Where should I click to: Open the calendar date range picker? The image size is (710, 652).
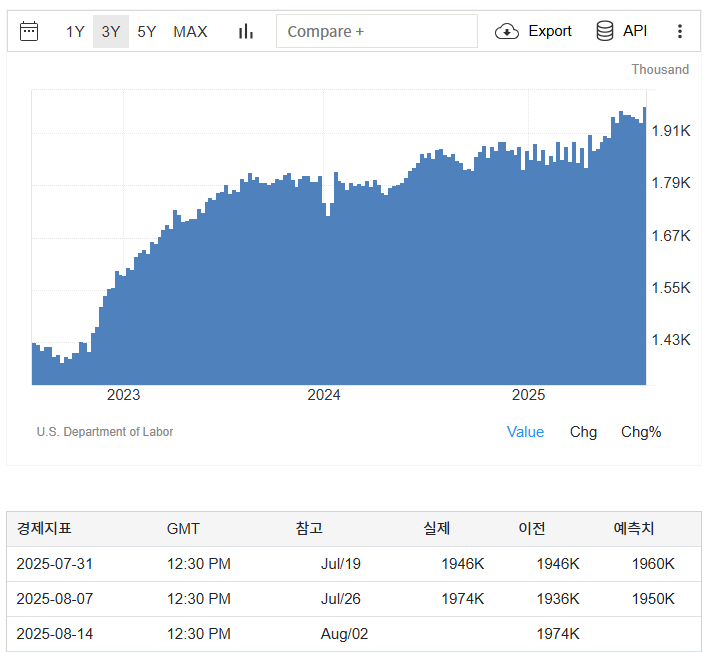pyautogui.click(x=29, y=31)
